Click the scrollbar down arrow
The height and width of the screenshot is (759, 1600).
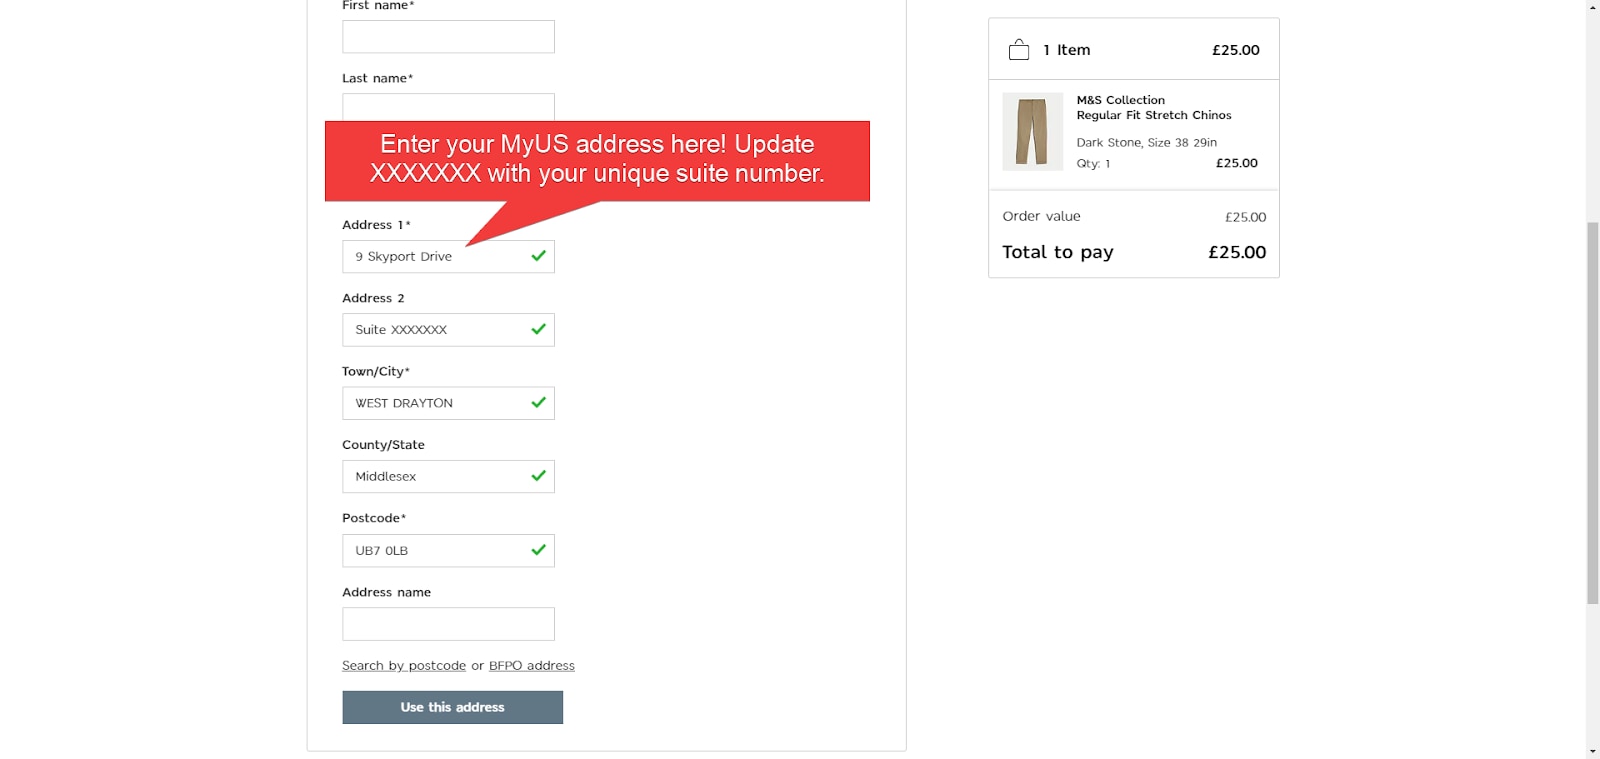click(1593, 751)
